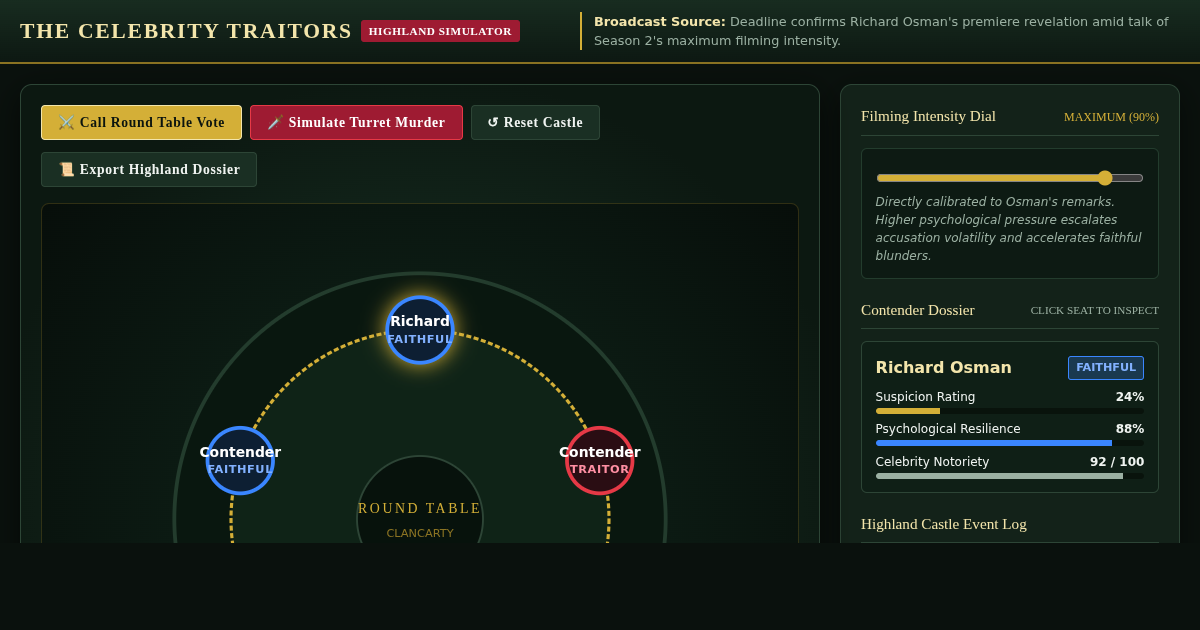
Task: Click Simulate Turret Murder button
Action: (x=356, y=122)
